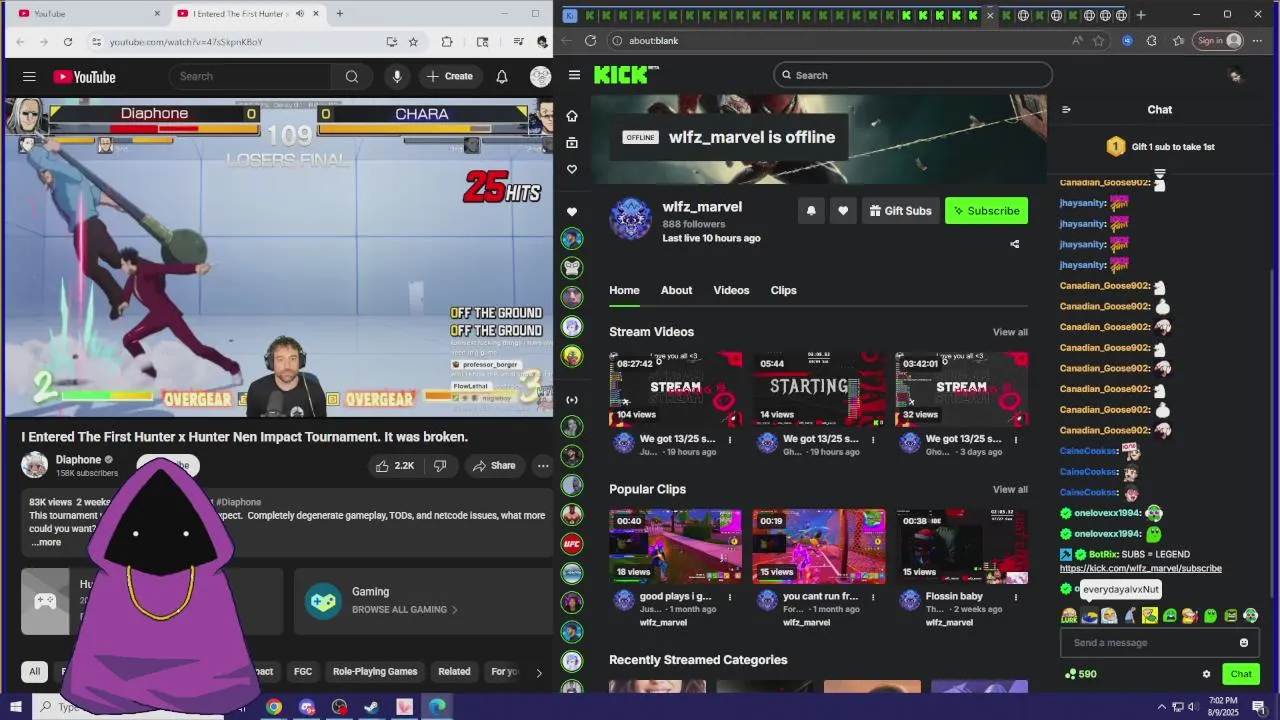Click the Gift Subs button
The height and width of the screenshot is (720, 1280).
pos(900,211)
